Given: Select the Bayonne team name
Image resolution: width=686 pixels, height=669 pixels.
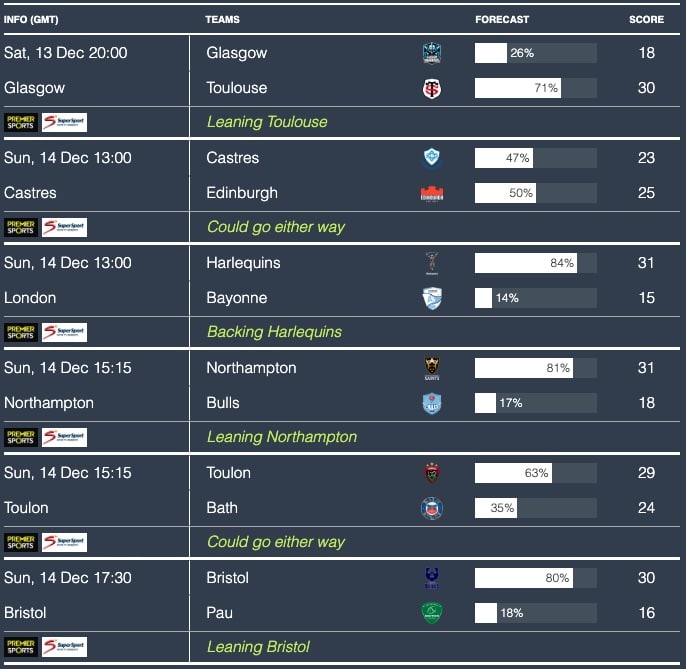Looking at the screenshot, I should point(237,298).
